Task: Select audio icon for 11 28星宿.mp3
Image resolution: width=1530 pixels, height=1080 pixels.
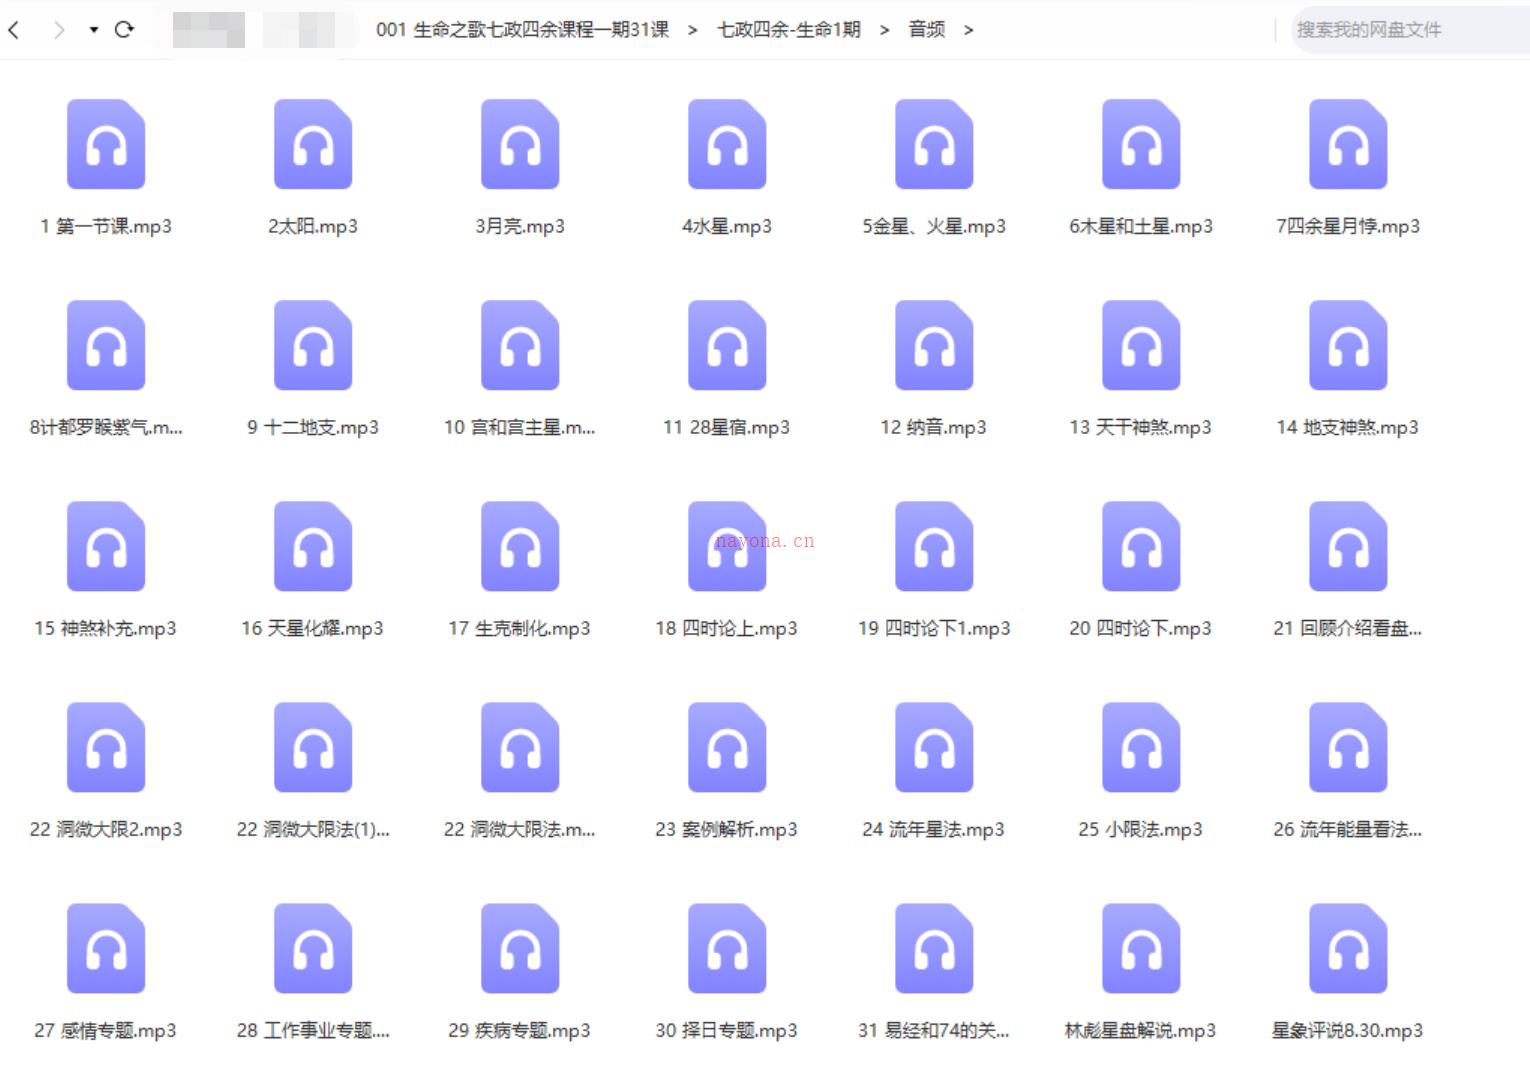Action: pos(727,345)
